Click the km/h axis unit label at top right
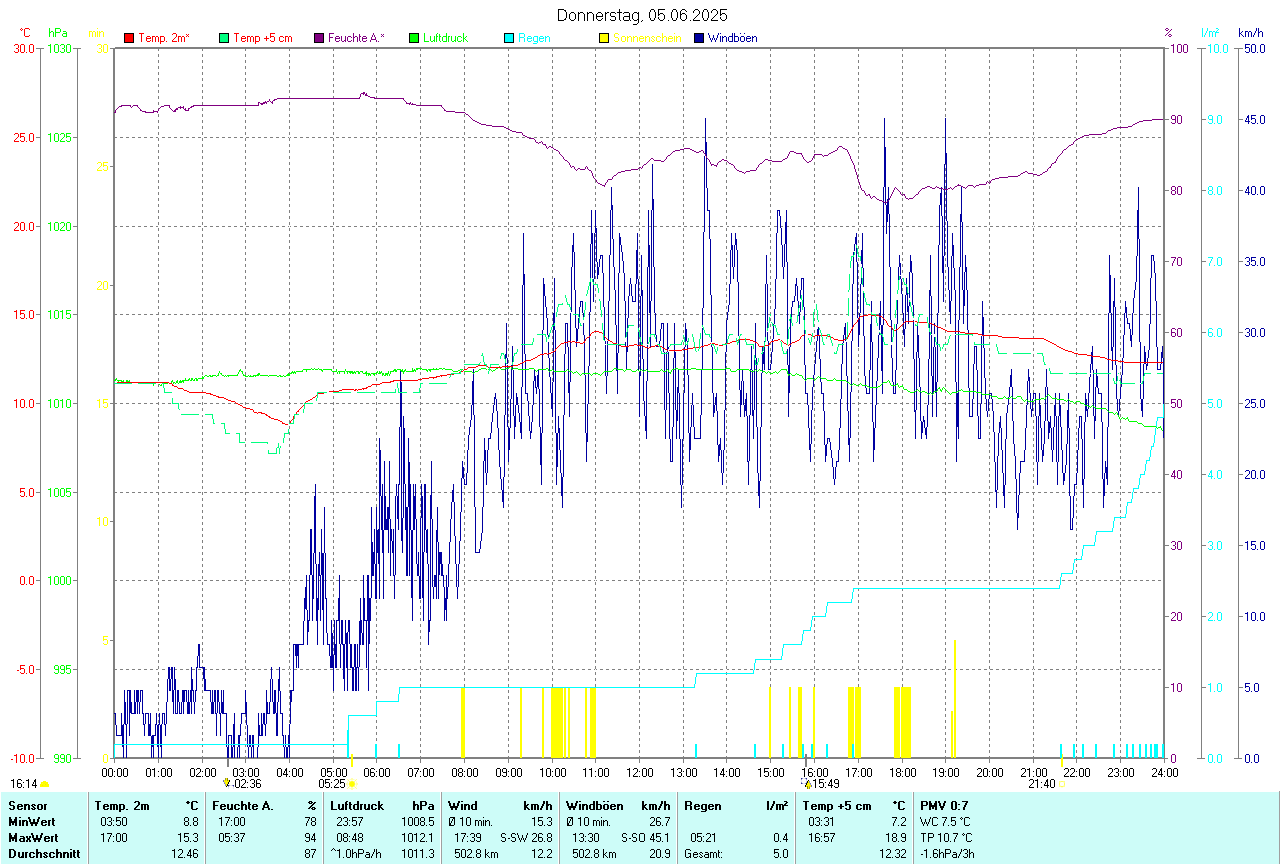 point(1250,33)
